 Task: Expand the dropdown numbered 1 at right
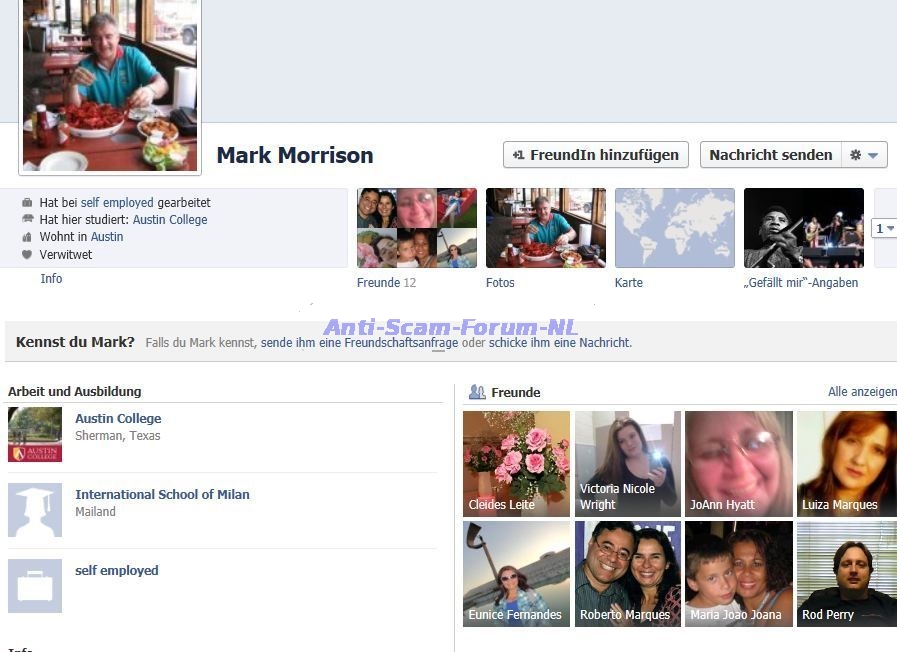(884, 229)
